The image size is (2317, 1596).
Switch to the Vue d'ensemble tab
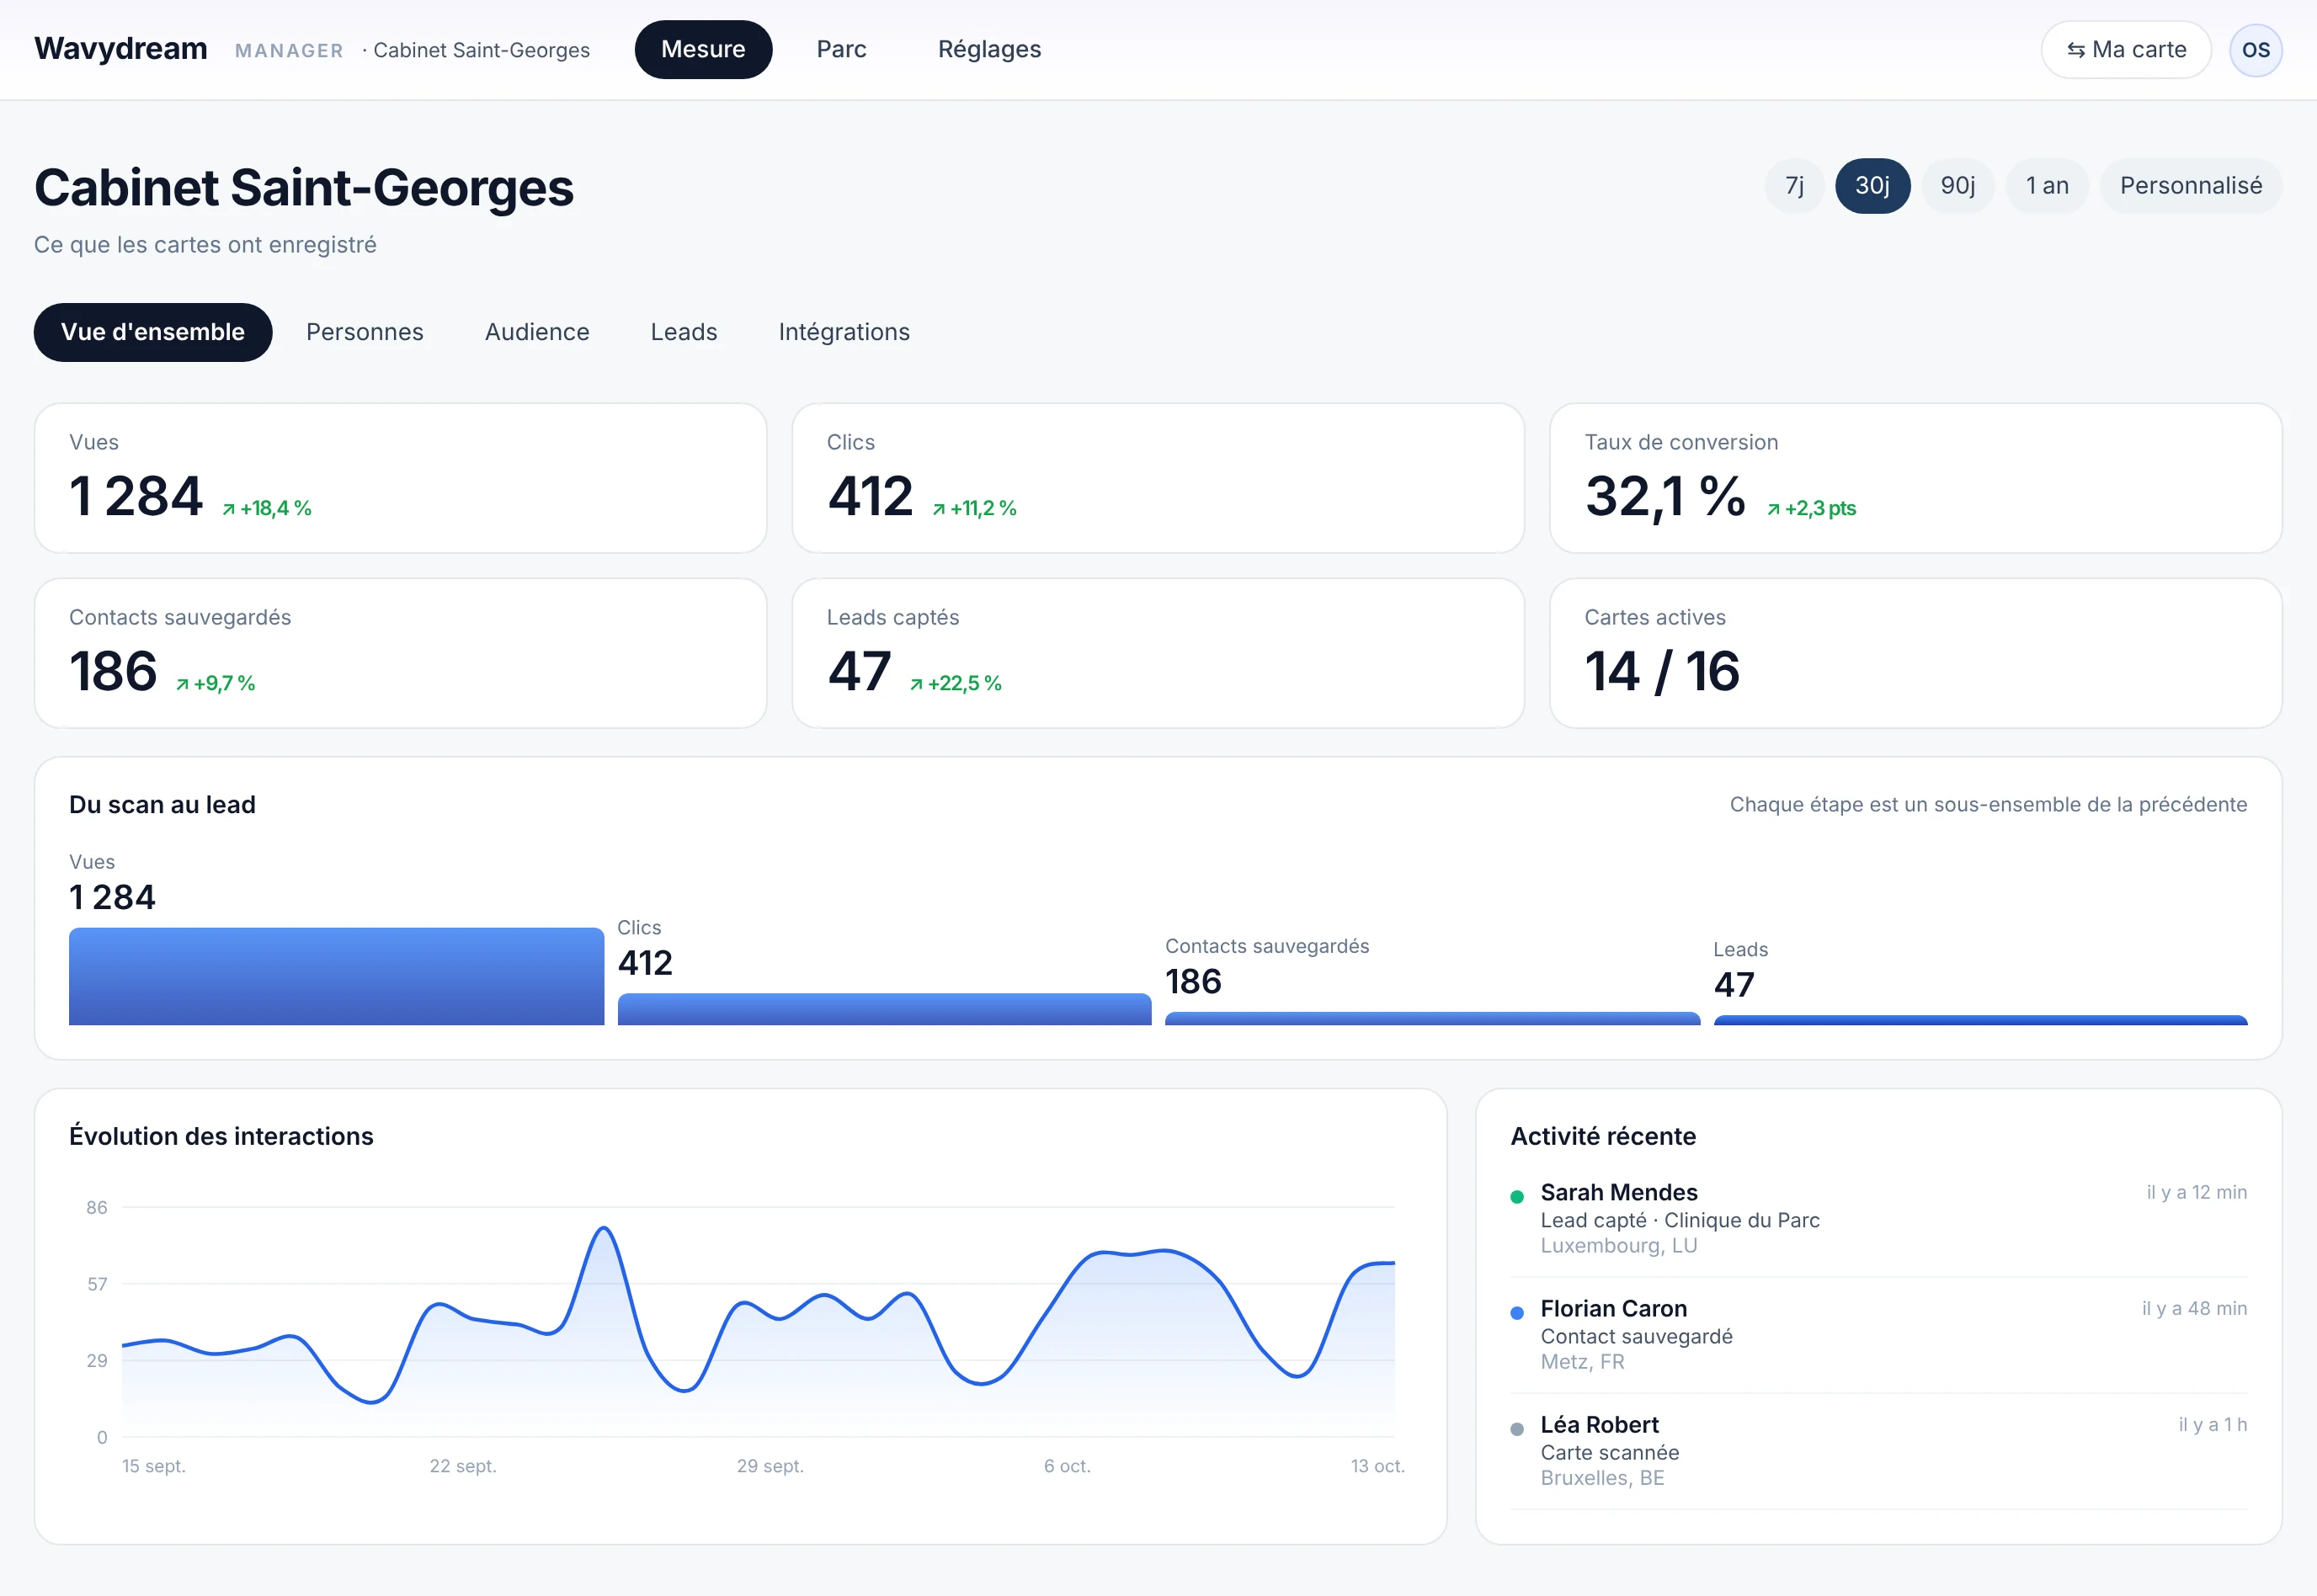(x=153, y=332)
